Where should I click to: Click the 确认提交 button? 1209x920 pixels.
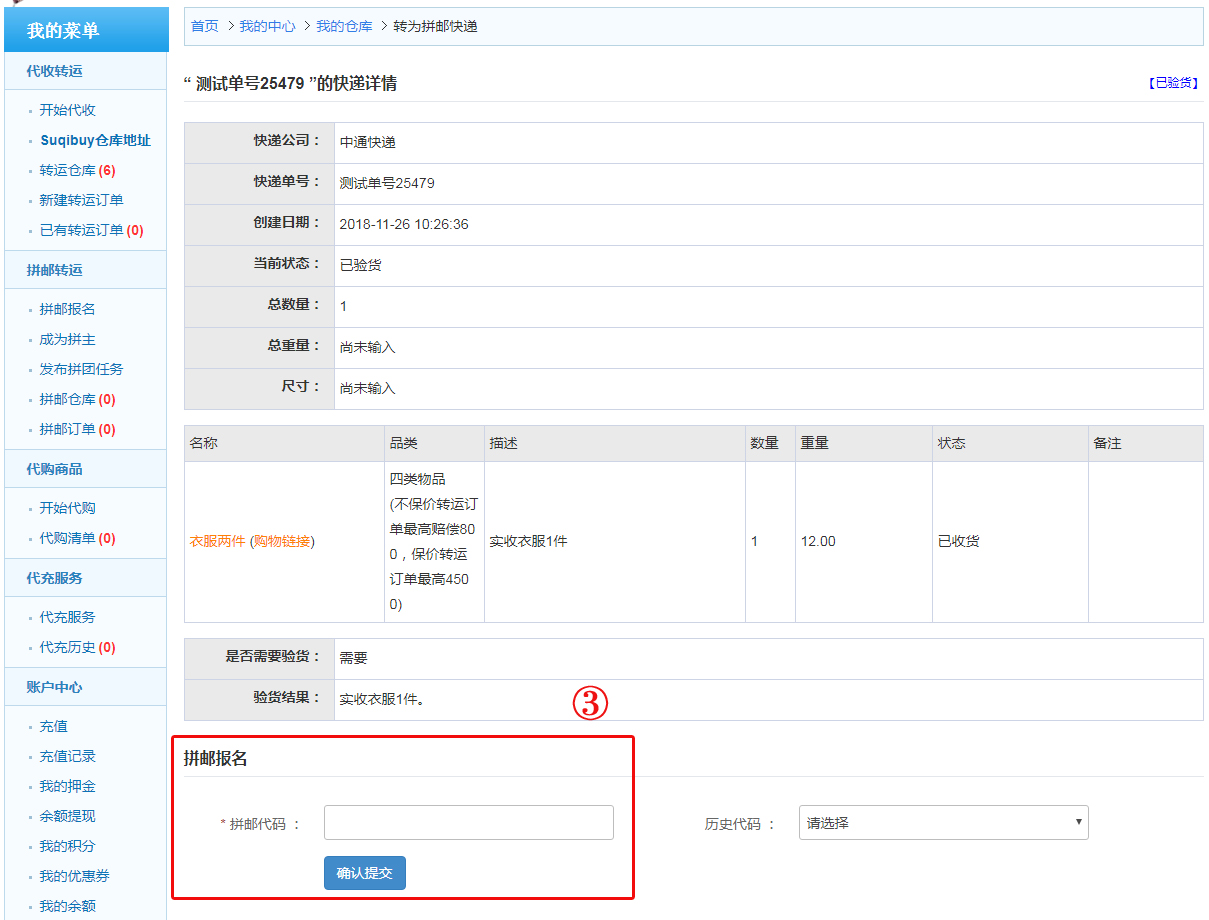click(365, 873)
